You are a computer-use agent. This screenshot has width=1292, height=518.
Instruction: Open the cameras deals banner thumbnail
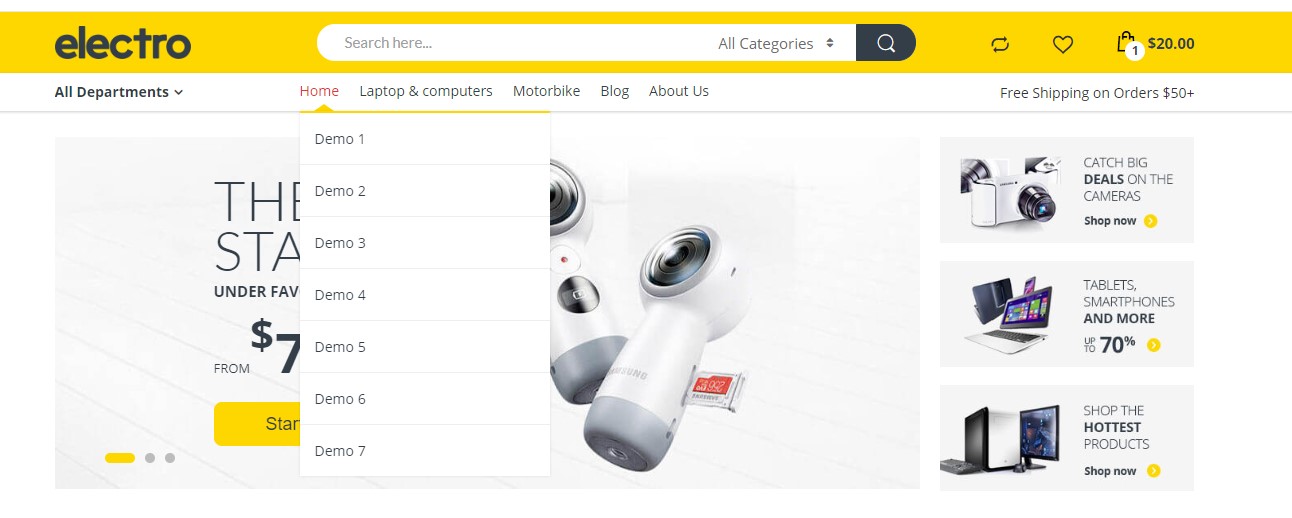tap(1010, 191)
